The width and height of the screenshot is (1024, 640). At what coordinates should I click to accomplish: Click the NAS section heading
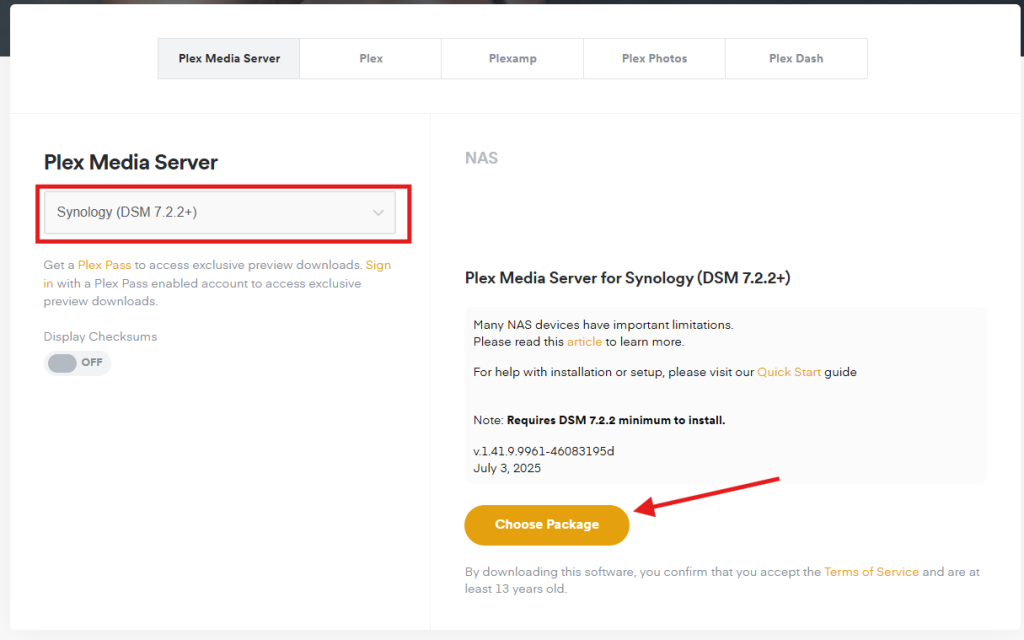481,158
